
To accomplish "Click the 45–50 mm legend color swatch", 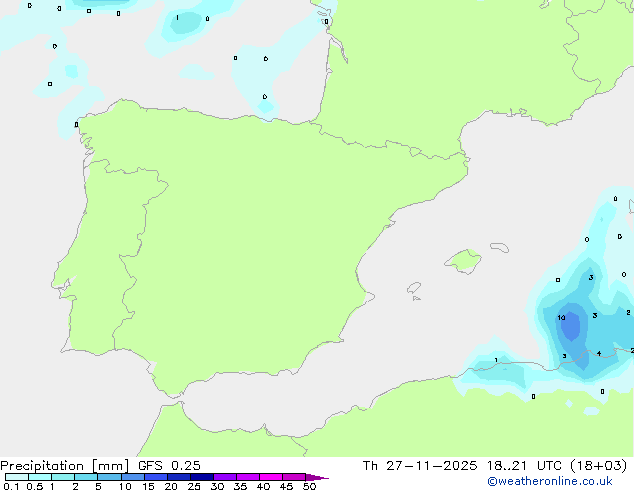I will coord(294,477).
